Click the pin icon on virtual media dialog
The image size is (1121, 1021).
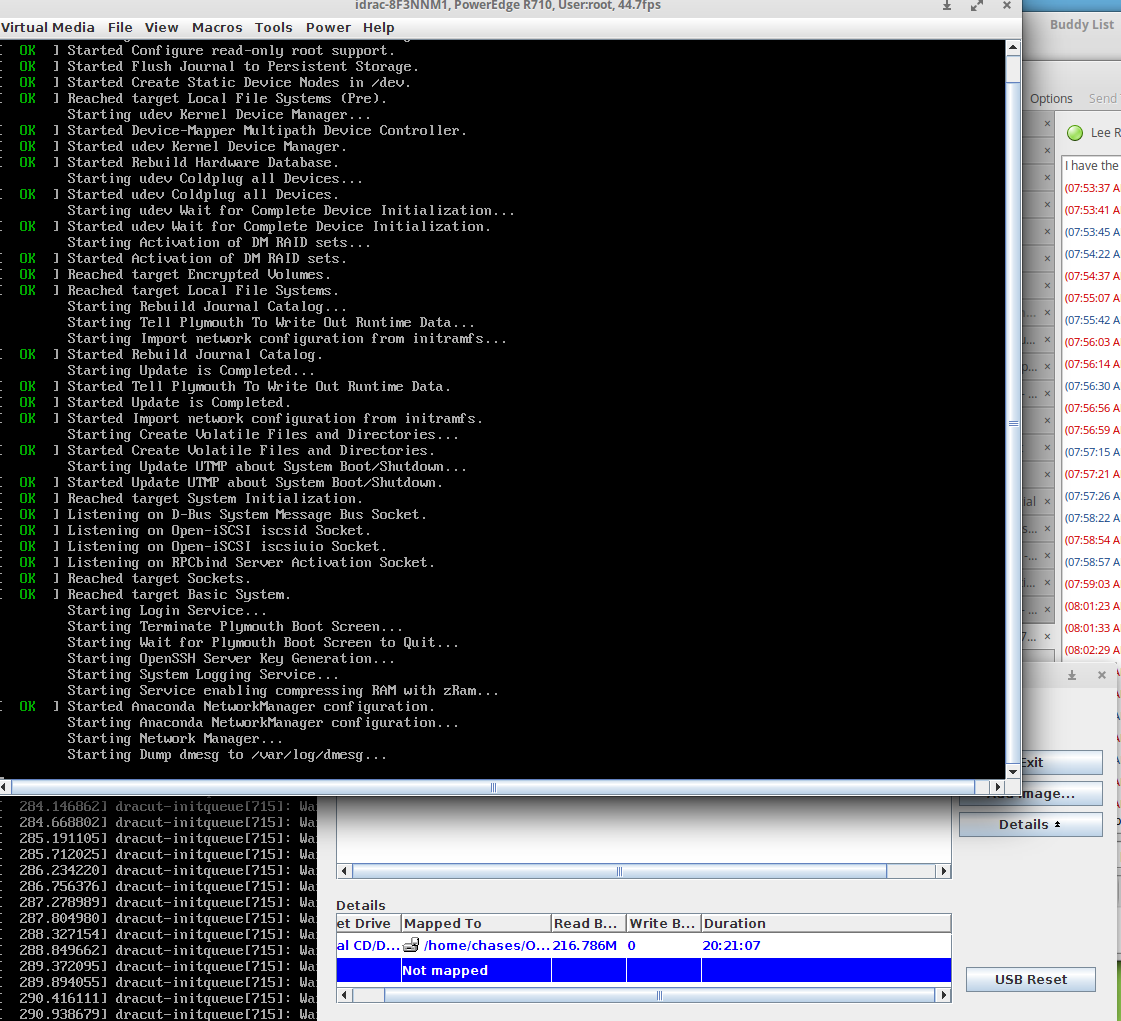coord(1072,675)
